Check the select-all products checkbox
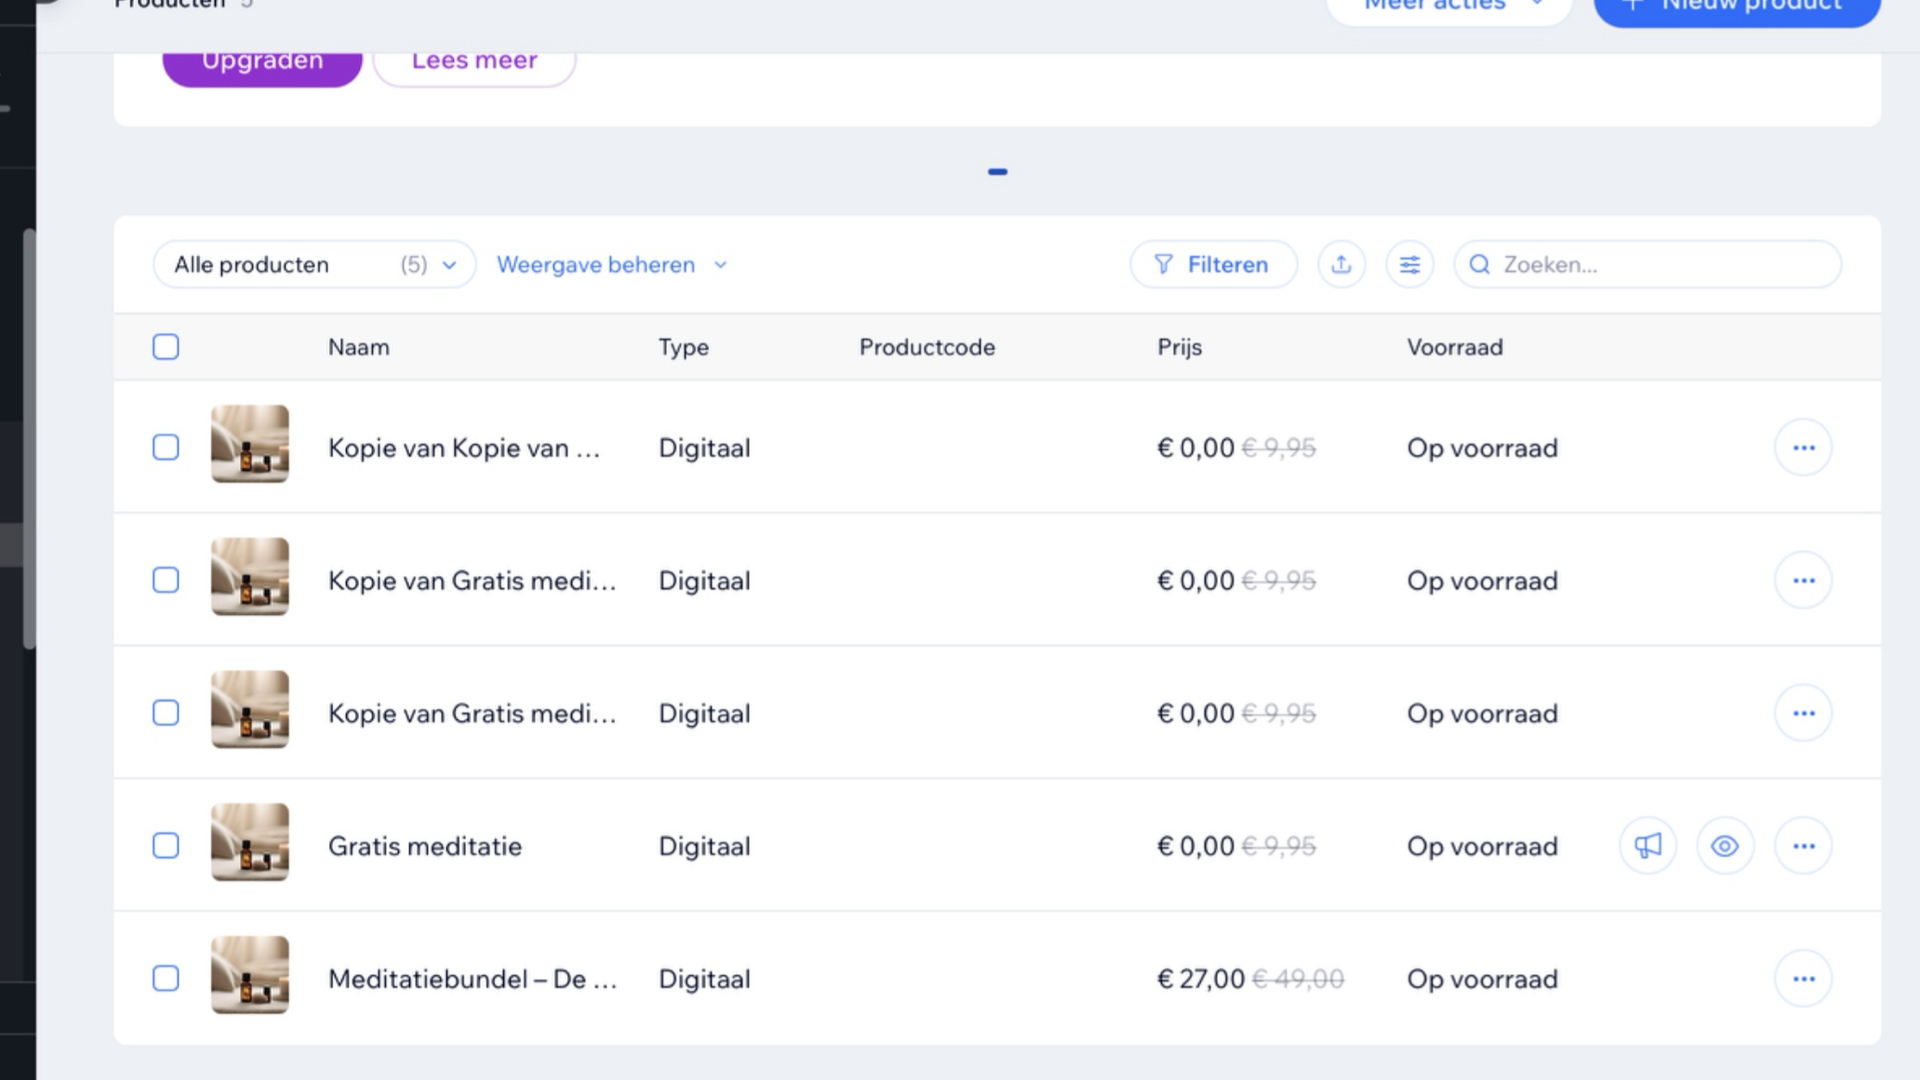Viewport: 1920px width, 1080px height. coord(166,346)
